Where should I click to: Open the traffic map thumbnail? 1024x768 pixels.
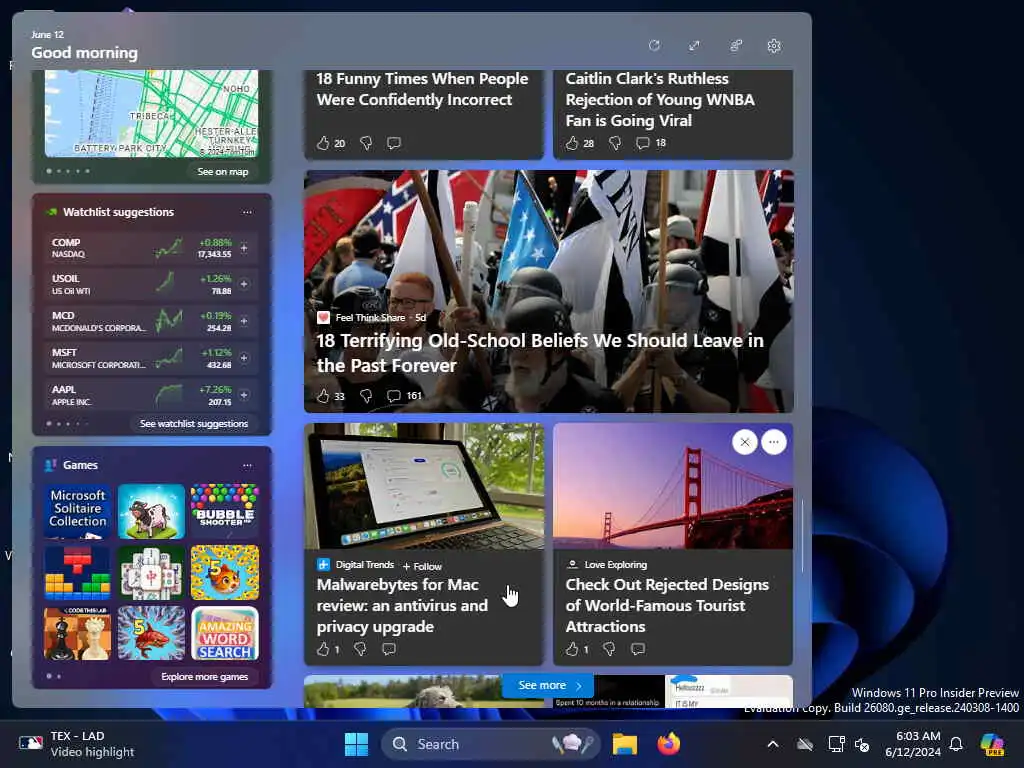152,114
